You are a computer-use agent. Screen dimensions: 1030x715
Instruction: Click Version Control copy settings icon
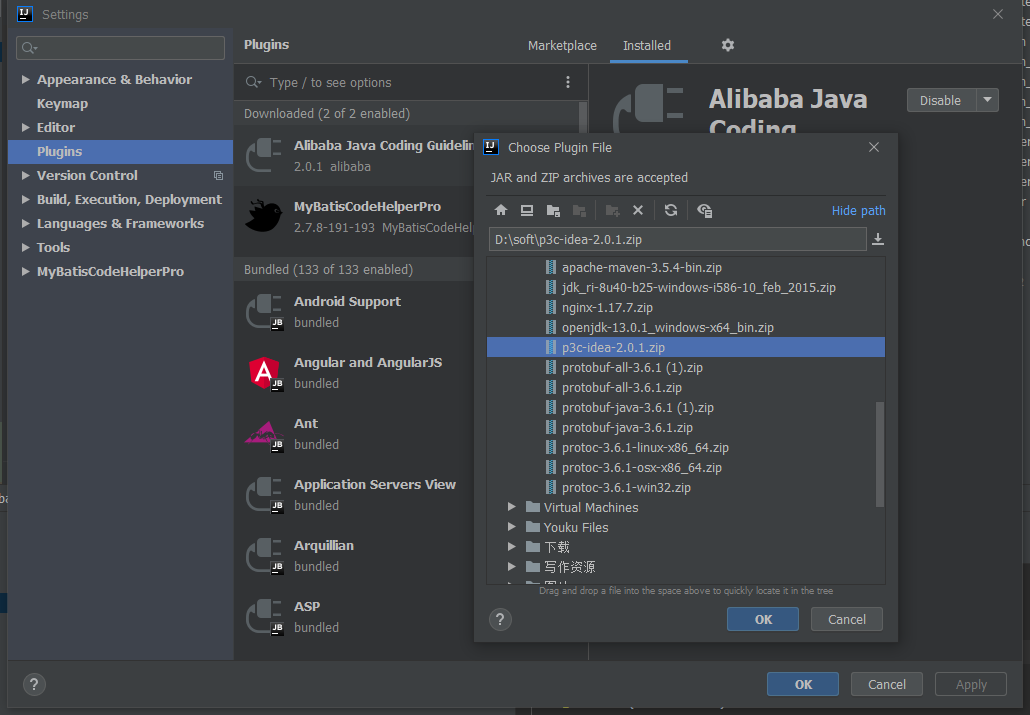218,175
